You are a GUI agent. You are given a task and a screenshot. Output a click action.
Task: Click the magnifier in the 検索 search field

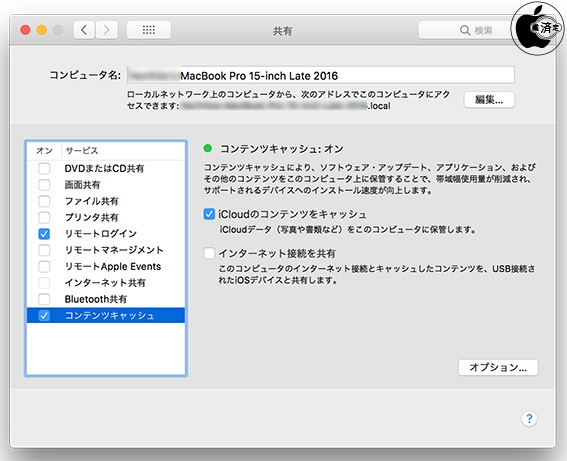click(x=465, y=30)
